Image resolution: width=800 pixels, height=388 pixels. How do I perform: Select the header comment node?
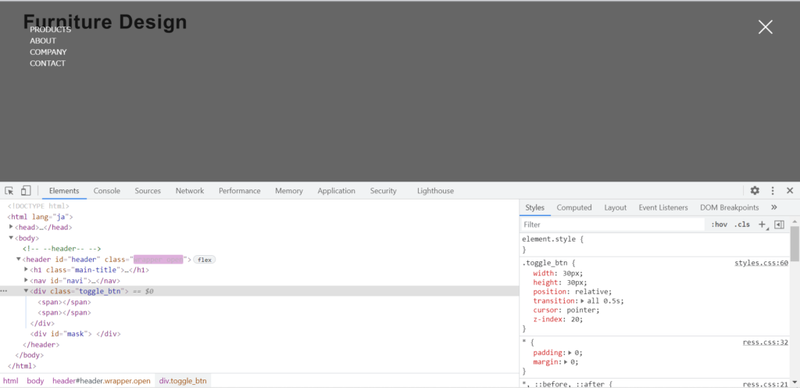tap(62, 249)
